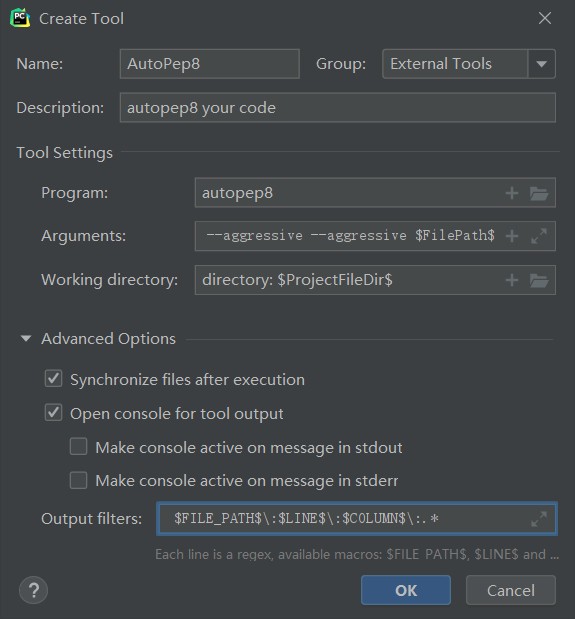Viewport: 575px width, 619px height.
Task: Enable Make console active on message in stderr
Action: pyautogui.click(x=79, y=480)
